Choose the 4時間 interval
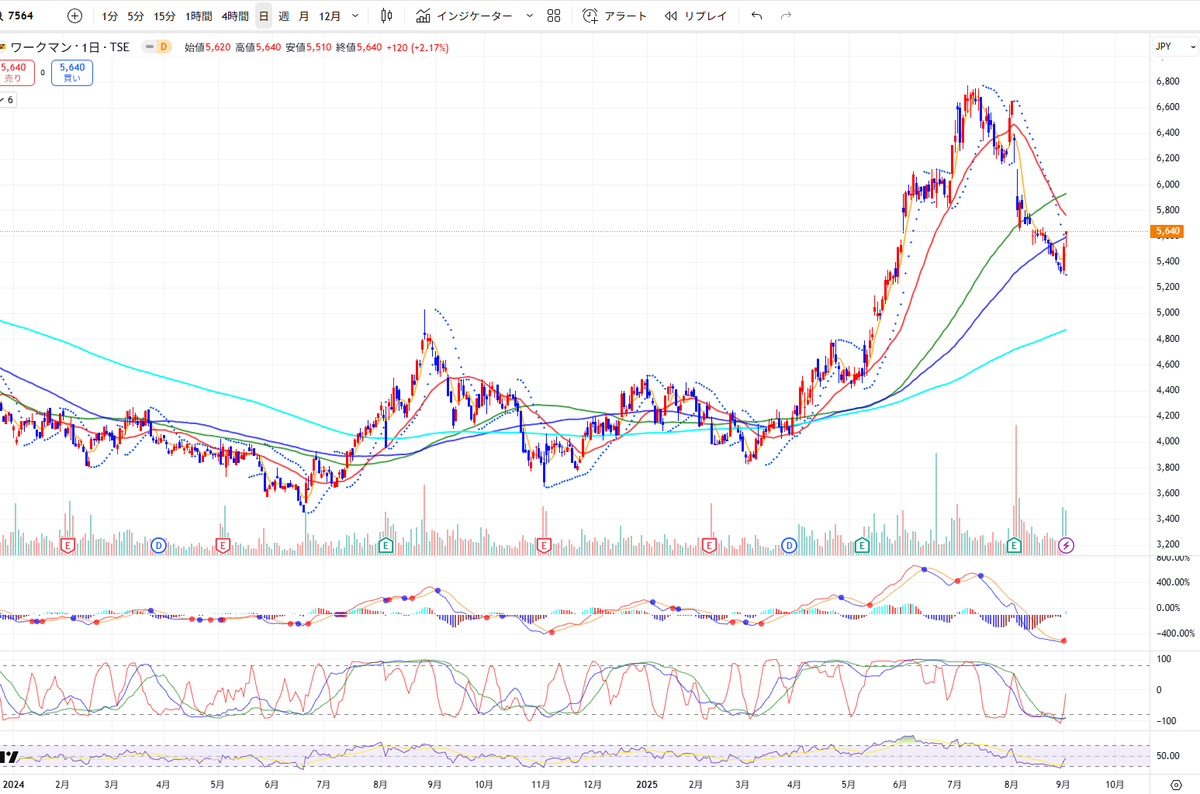 (x=235, y=16)
